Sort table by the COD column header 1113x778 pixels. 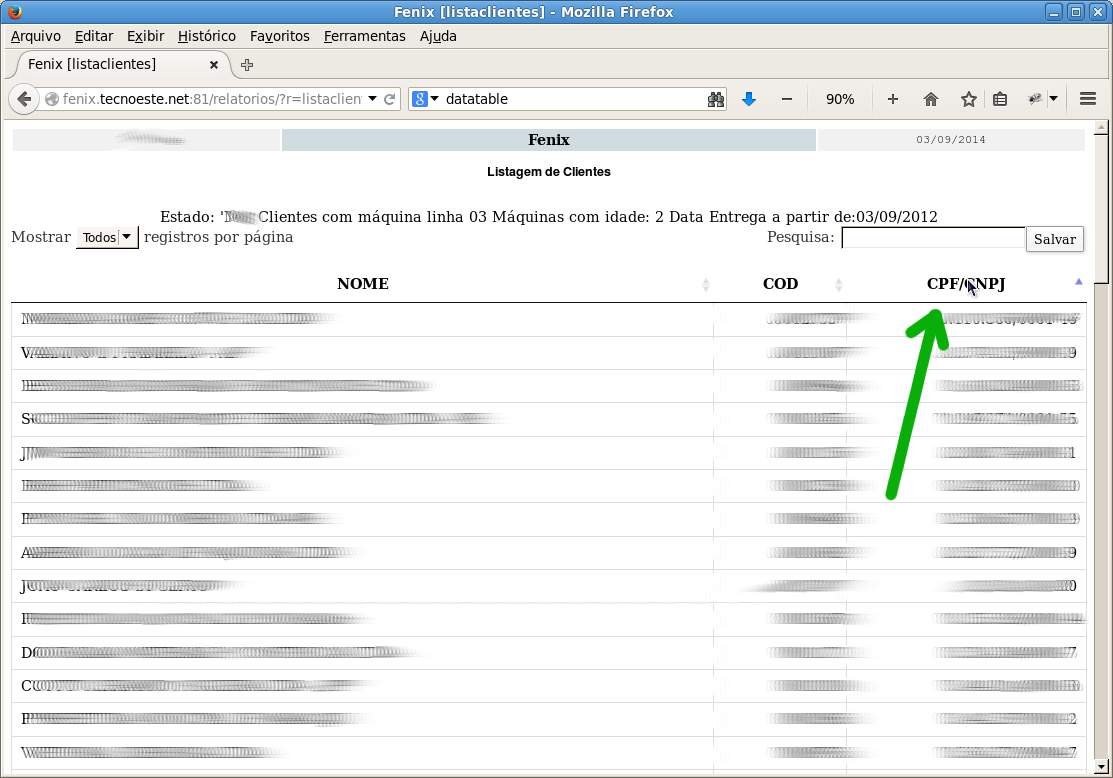coord(780,284)
